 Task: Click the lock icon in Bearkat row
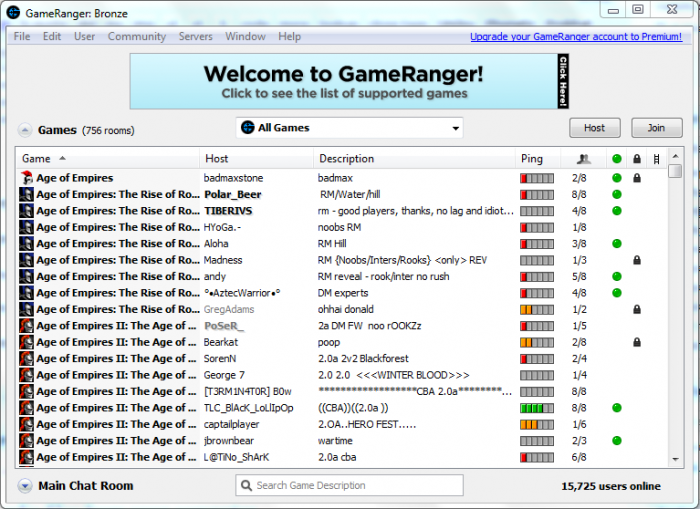pos(637,342)
